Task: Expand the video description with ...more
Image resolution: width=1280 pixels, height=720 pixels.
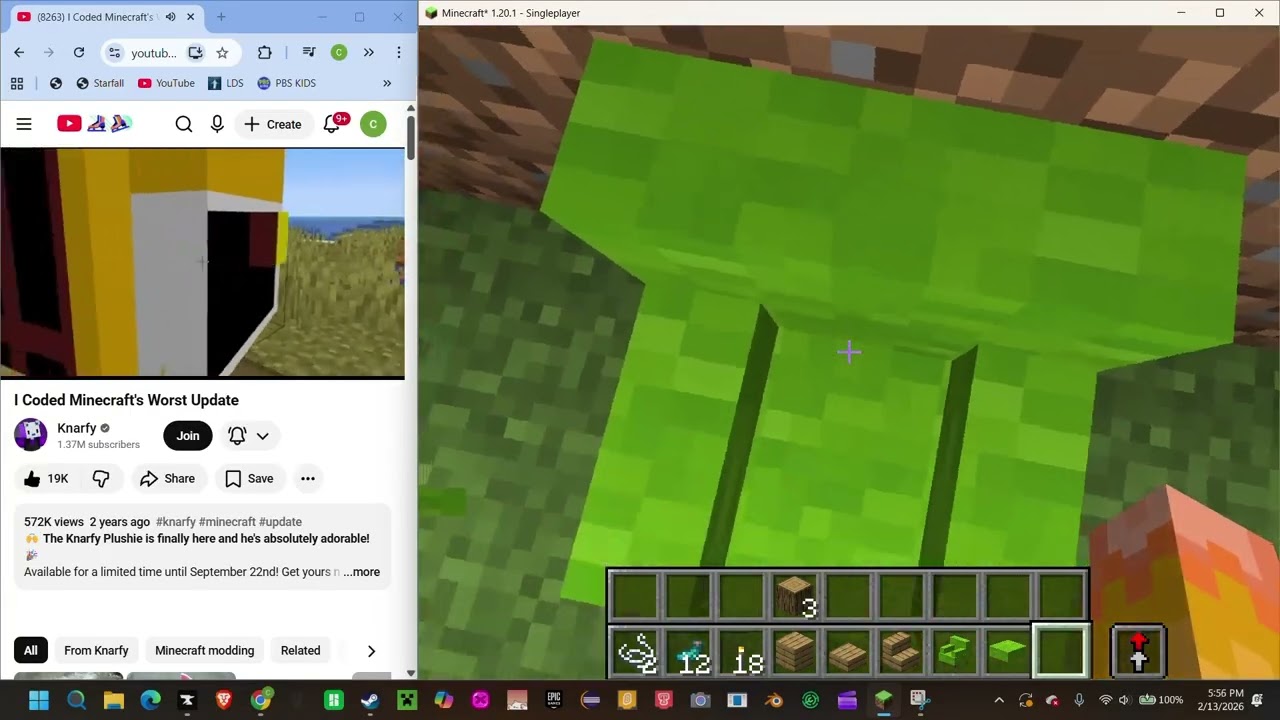Action: pos(362,572)
